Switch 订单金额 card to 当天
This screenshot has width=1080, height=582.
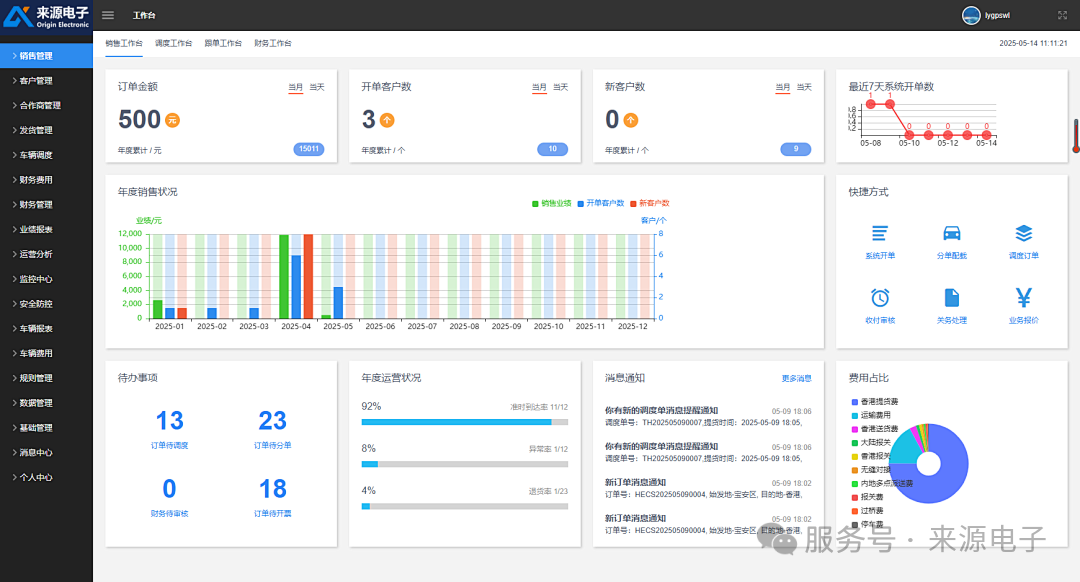pos(317,87)
